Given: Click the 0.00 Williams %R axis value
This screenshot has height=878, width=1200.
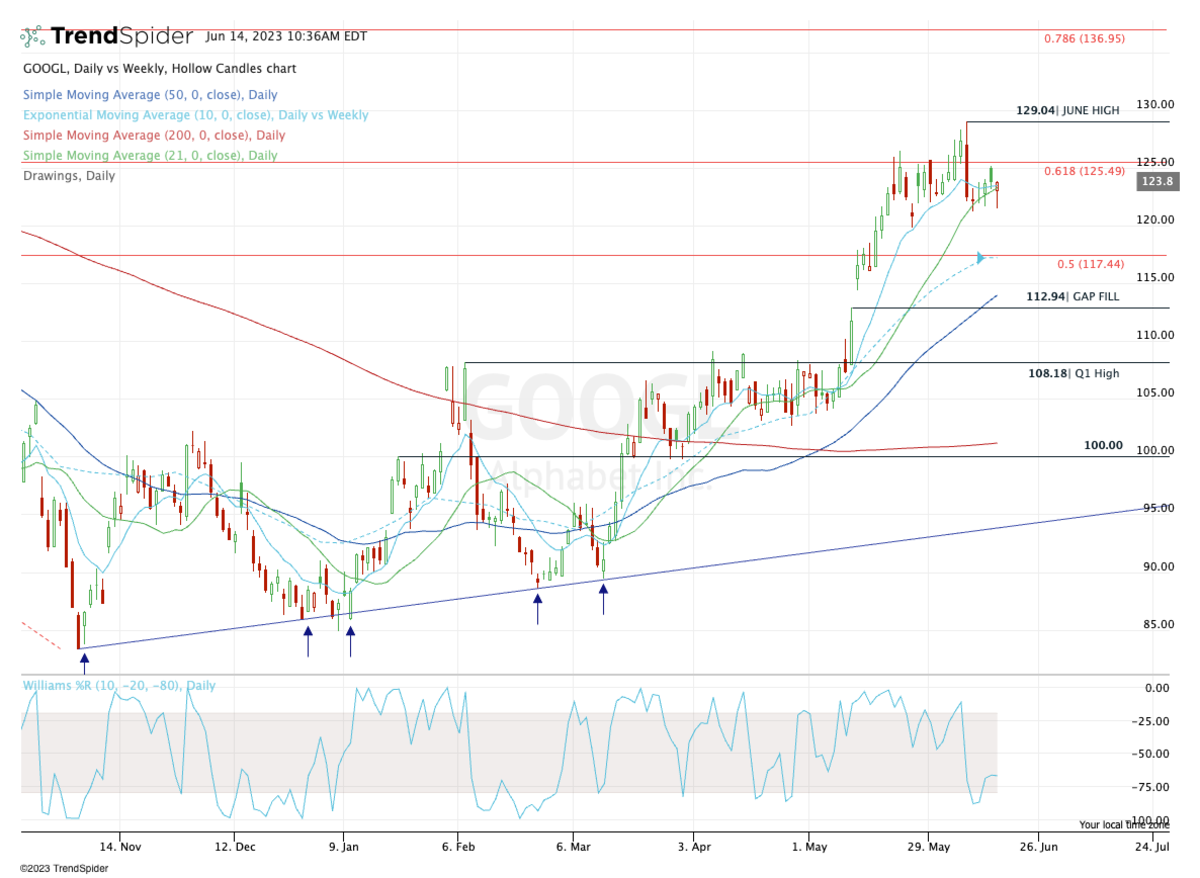Looking at the screenshot, I should (1159, 688).
